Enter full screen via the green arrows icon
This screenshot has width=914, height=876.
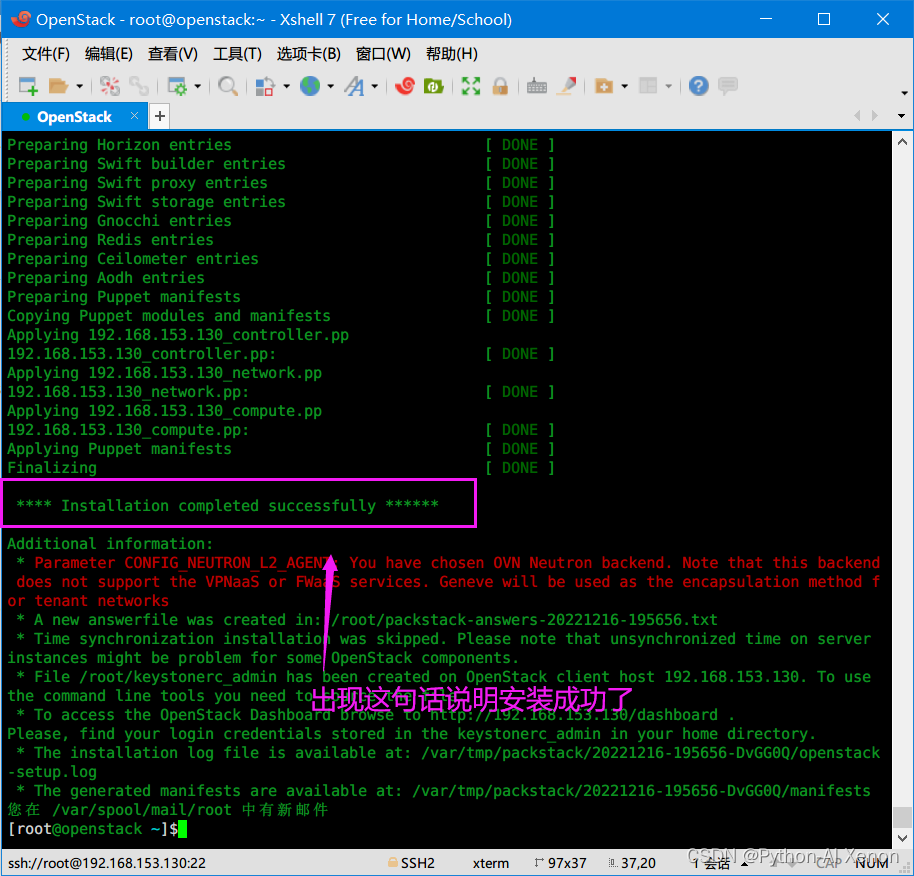[472, 86]
